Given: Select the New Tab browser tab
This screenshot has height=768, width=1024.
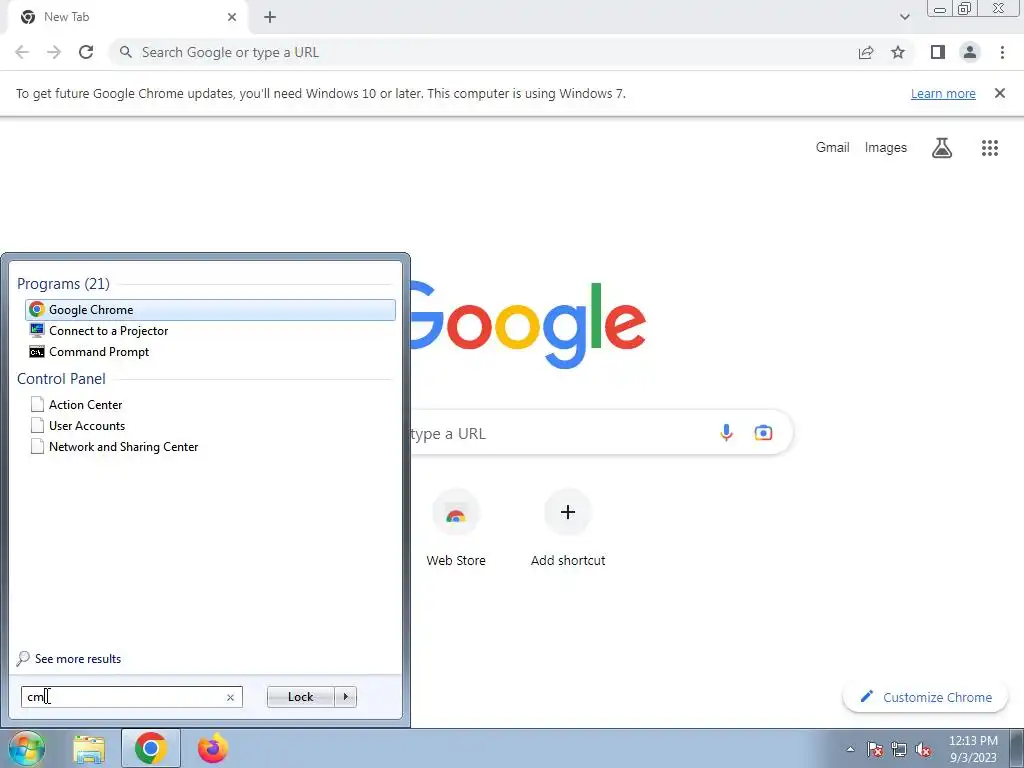Looking at the screenshot, I should click(127, 18).
